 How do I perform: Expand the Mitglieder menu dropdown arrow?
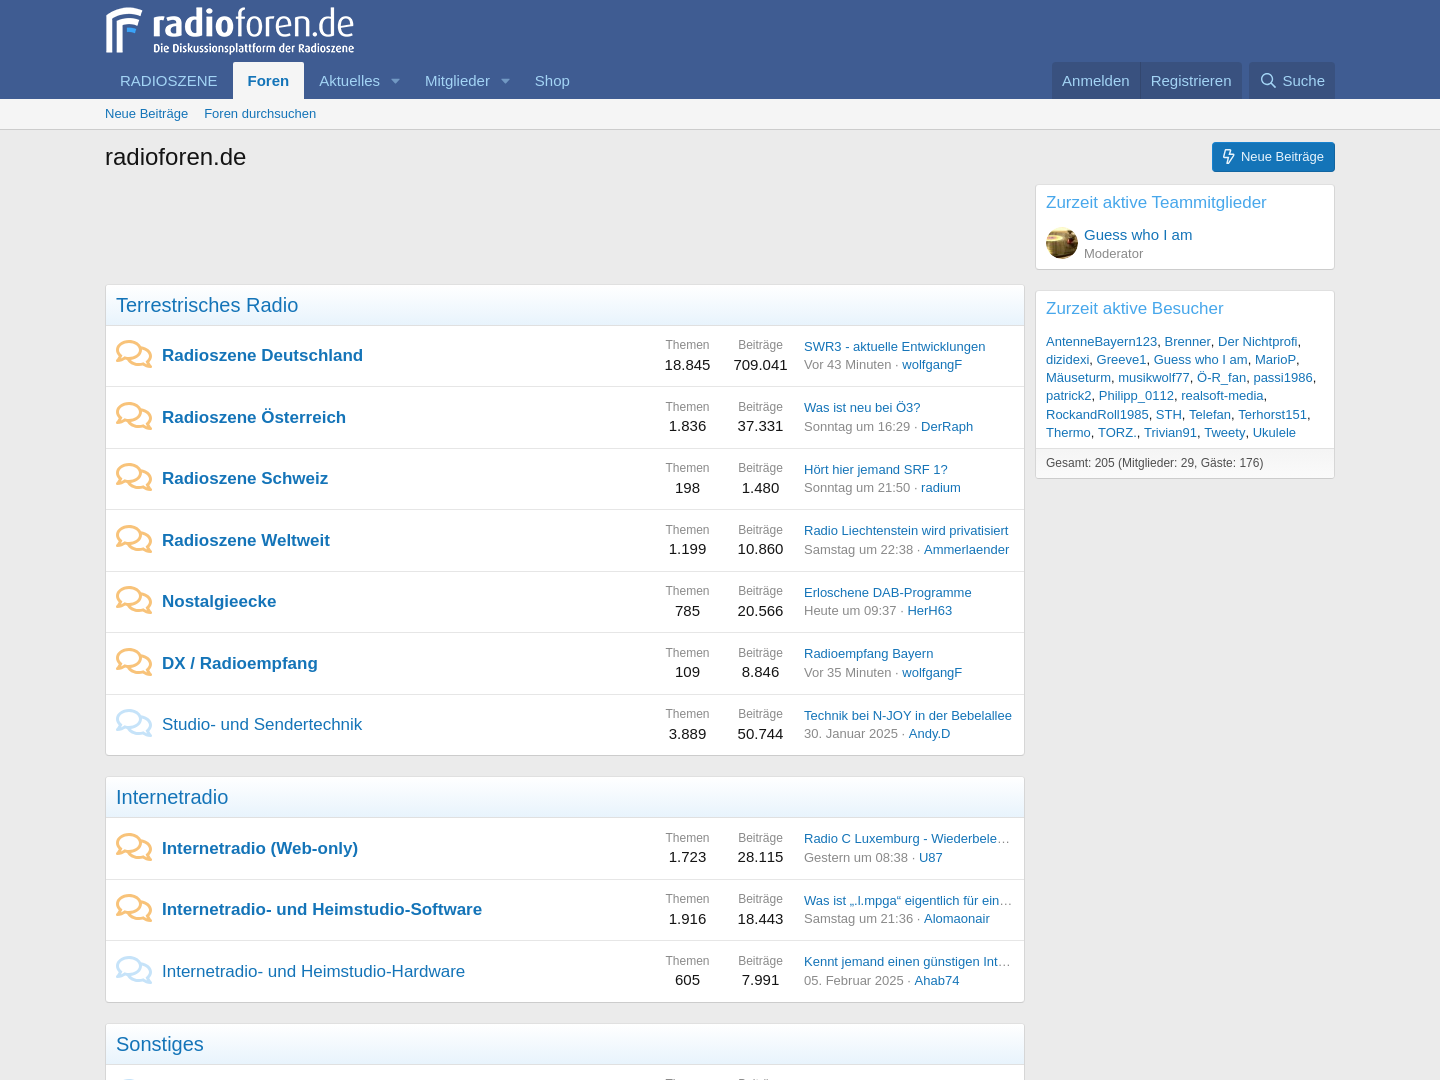(505, 81)
